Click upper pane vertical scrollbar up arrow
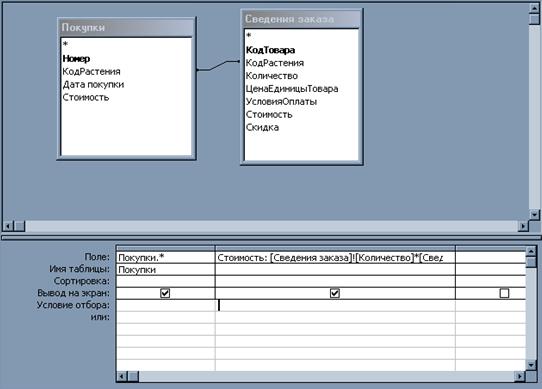Screen dimensions: 542x389 click(534, 8)
